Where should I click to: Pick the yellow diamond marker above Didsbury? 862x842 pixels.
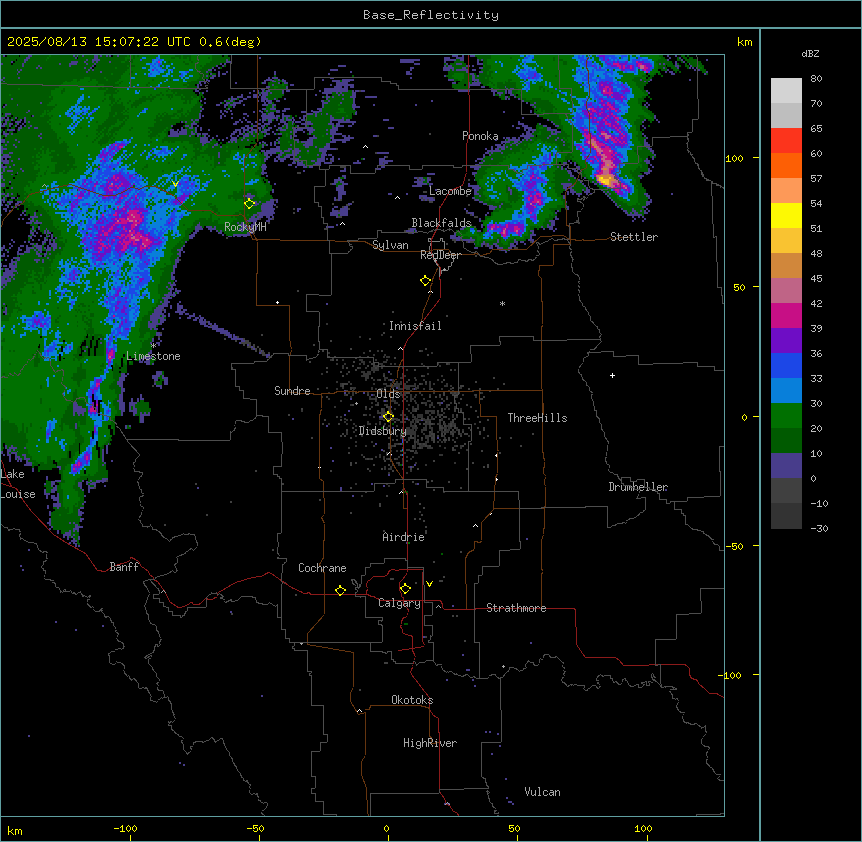click(x=389, y=416)
